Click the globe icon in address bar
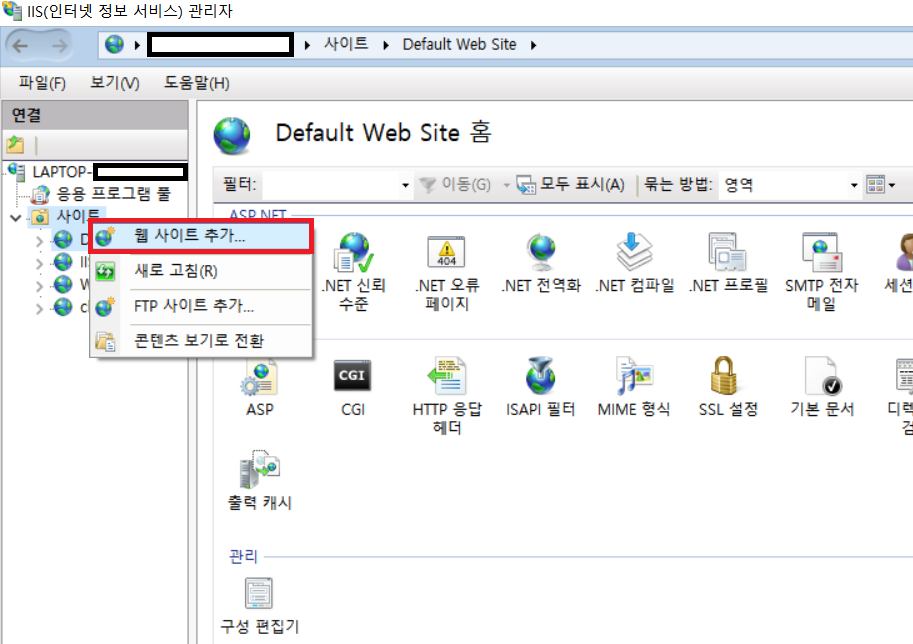The image size is (913, 644). (x=114, y=44)
